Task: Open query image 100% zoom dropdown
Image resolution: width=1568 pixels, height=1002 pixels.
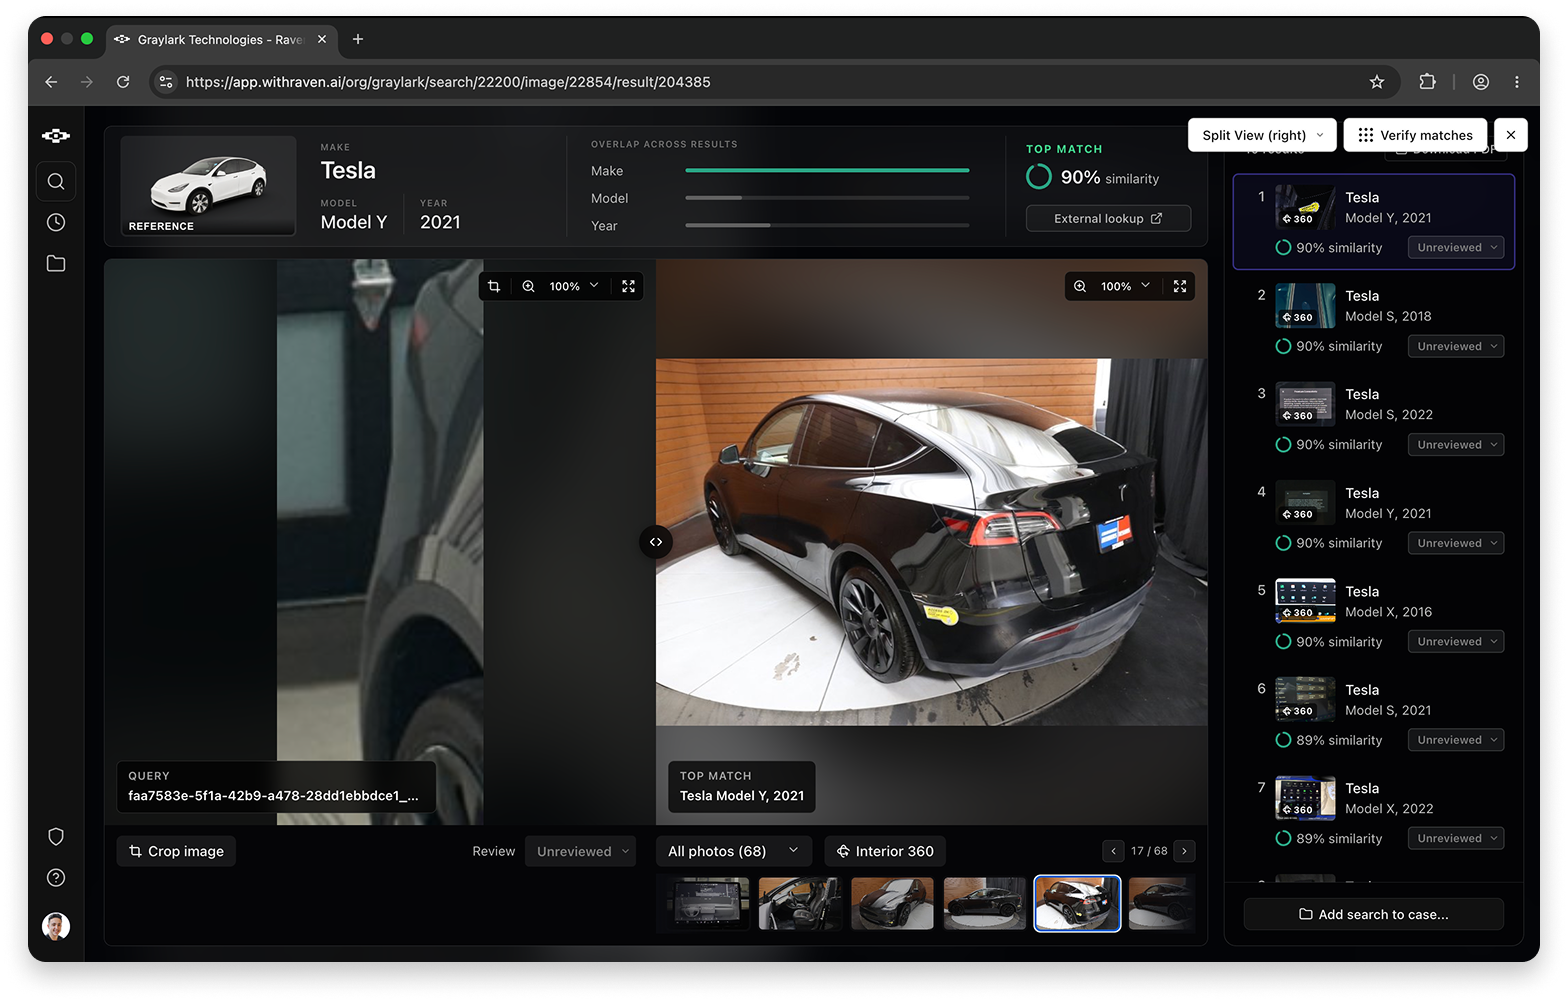Action: (x=574, y=286)
